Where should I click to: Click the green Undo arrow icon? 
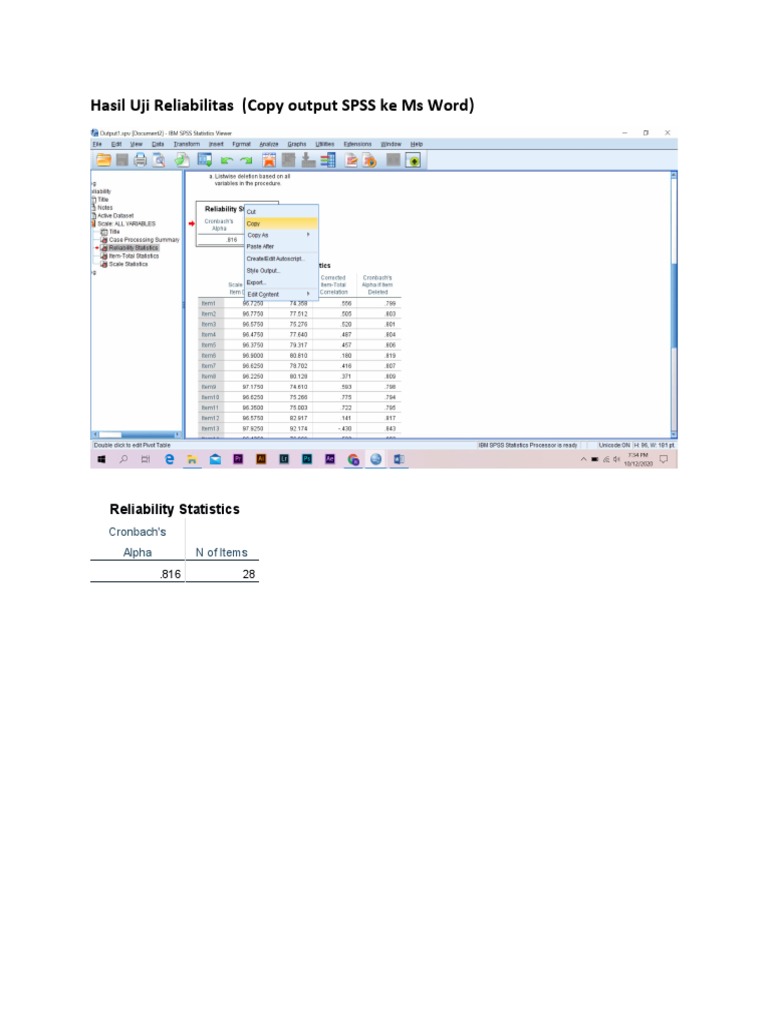[227, 161]
